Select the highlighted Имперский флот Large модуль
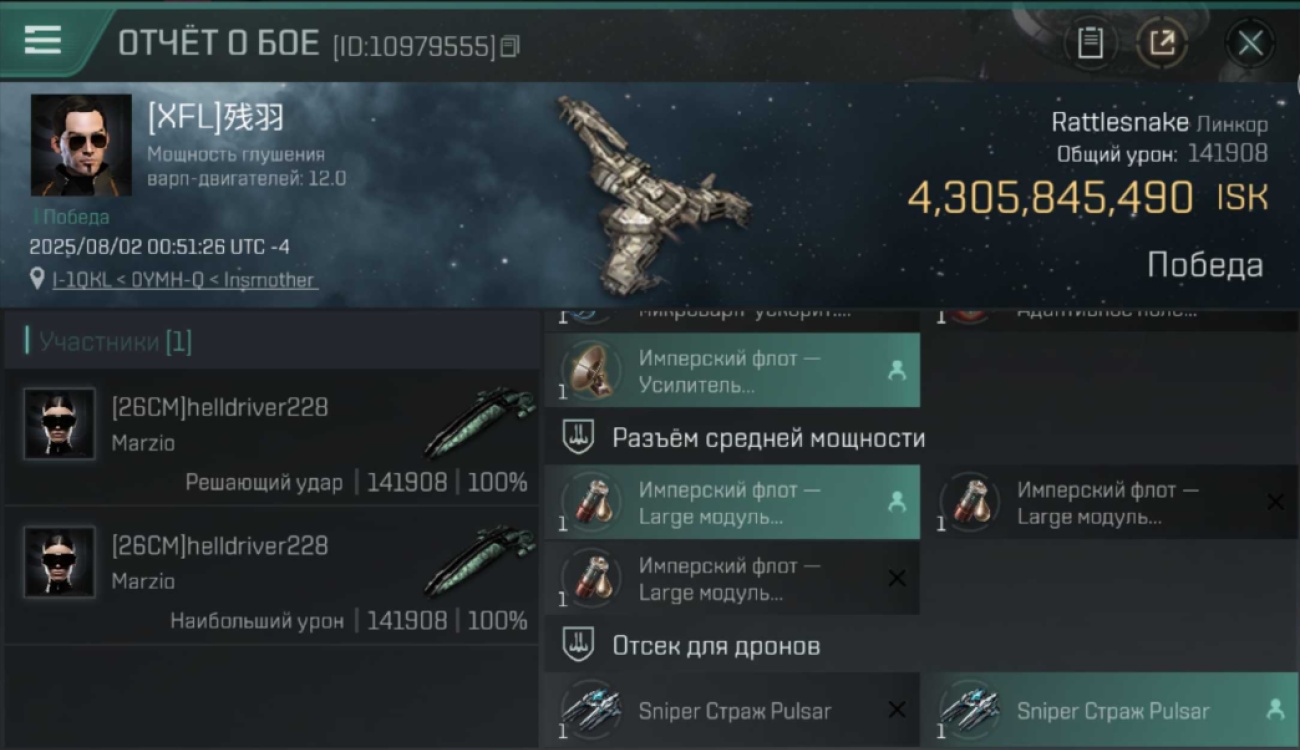 click(732, 503)
